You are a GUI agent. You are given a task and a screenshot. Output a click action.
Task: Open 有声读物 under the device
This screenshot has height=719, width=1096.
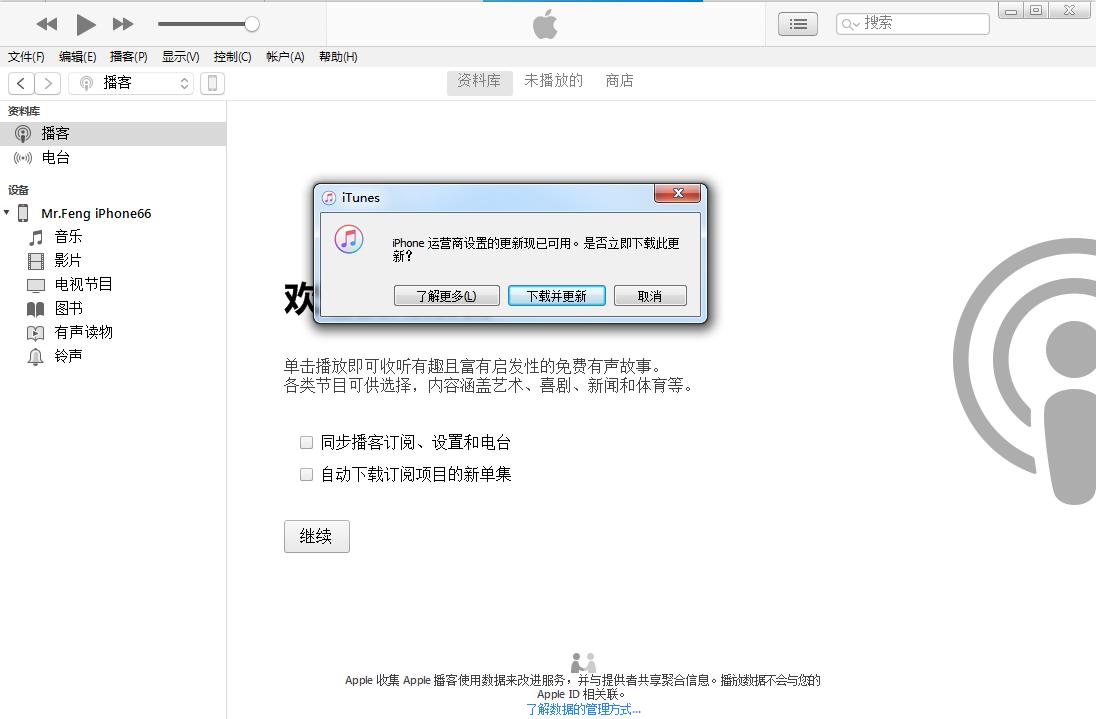84,332
